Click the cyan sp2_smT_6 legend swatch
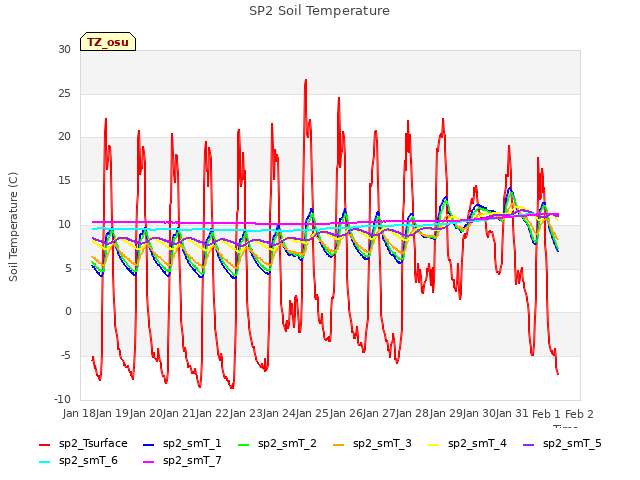Image resolution: width=640 pixels, height=480 pixels. tap(44, 462)
